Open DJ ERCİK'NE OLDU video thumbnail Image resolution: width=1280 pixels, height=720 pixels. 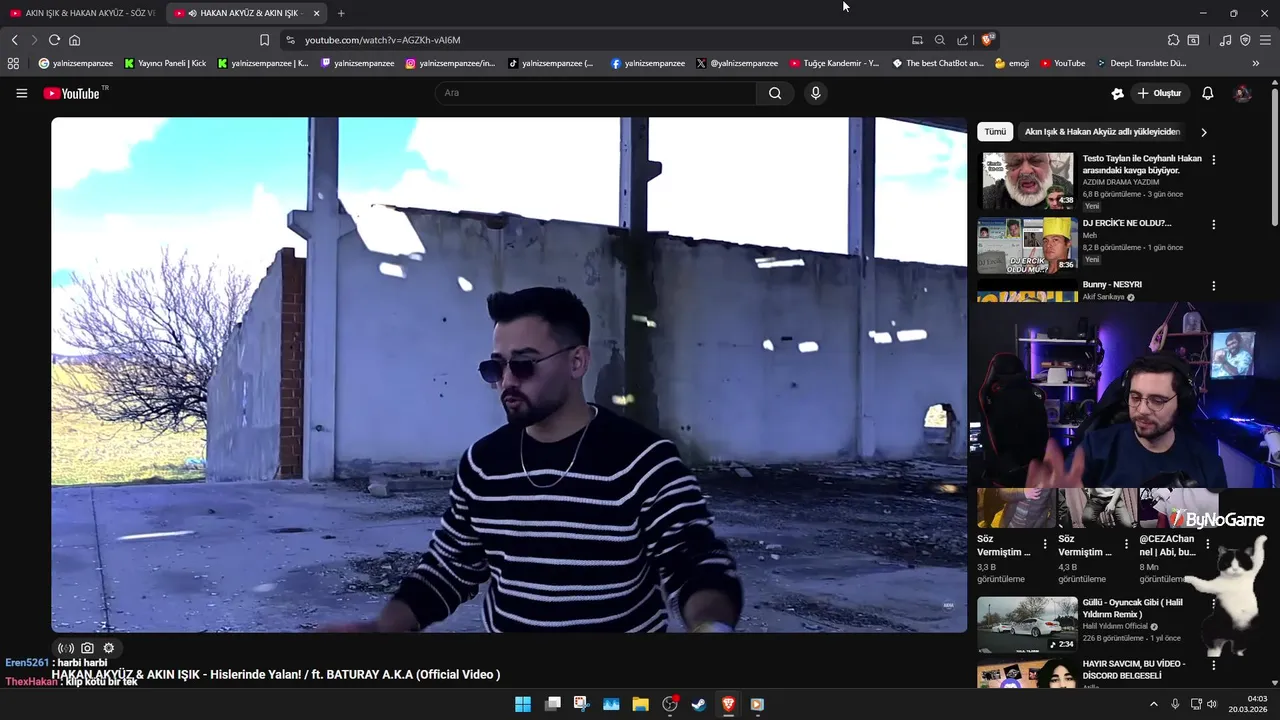tap(1026, 245)
